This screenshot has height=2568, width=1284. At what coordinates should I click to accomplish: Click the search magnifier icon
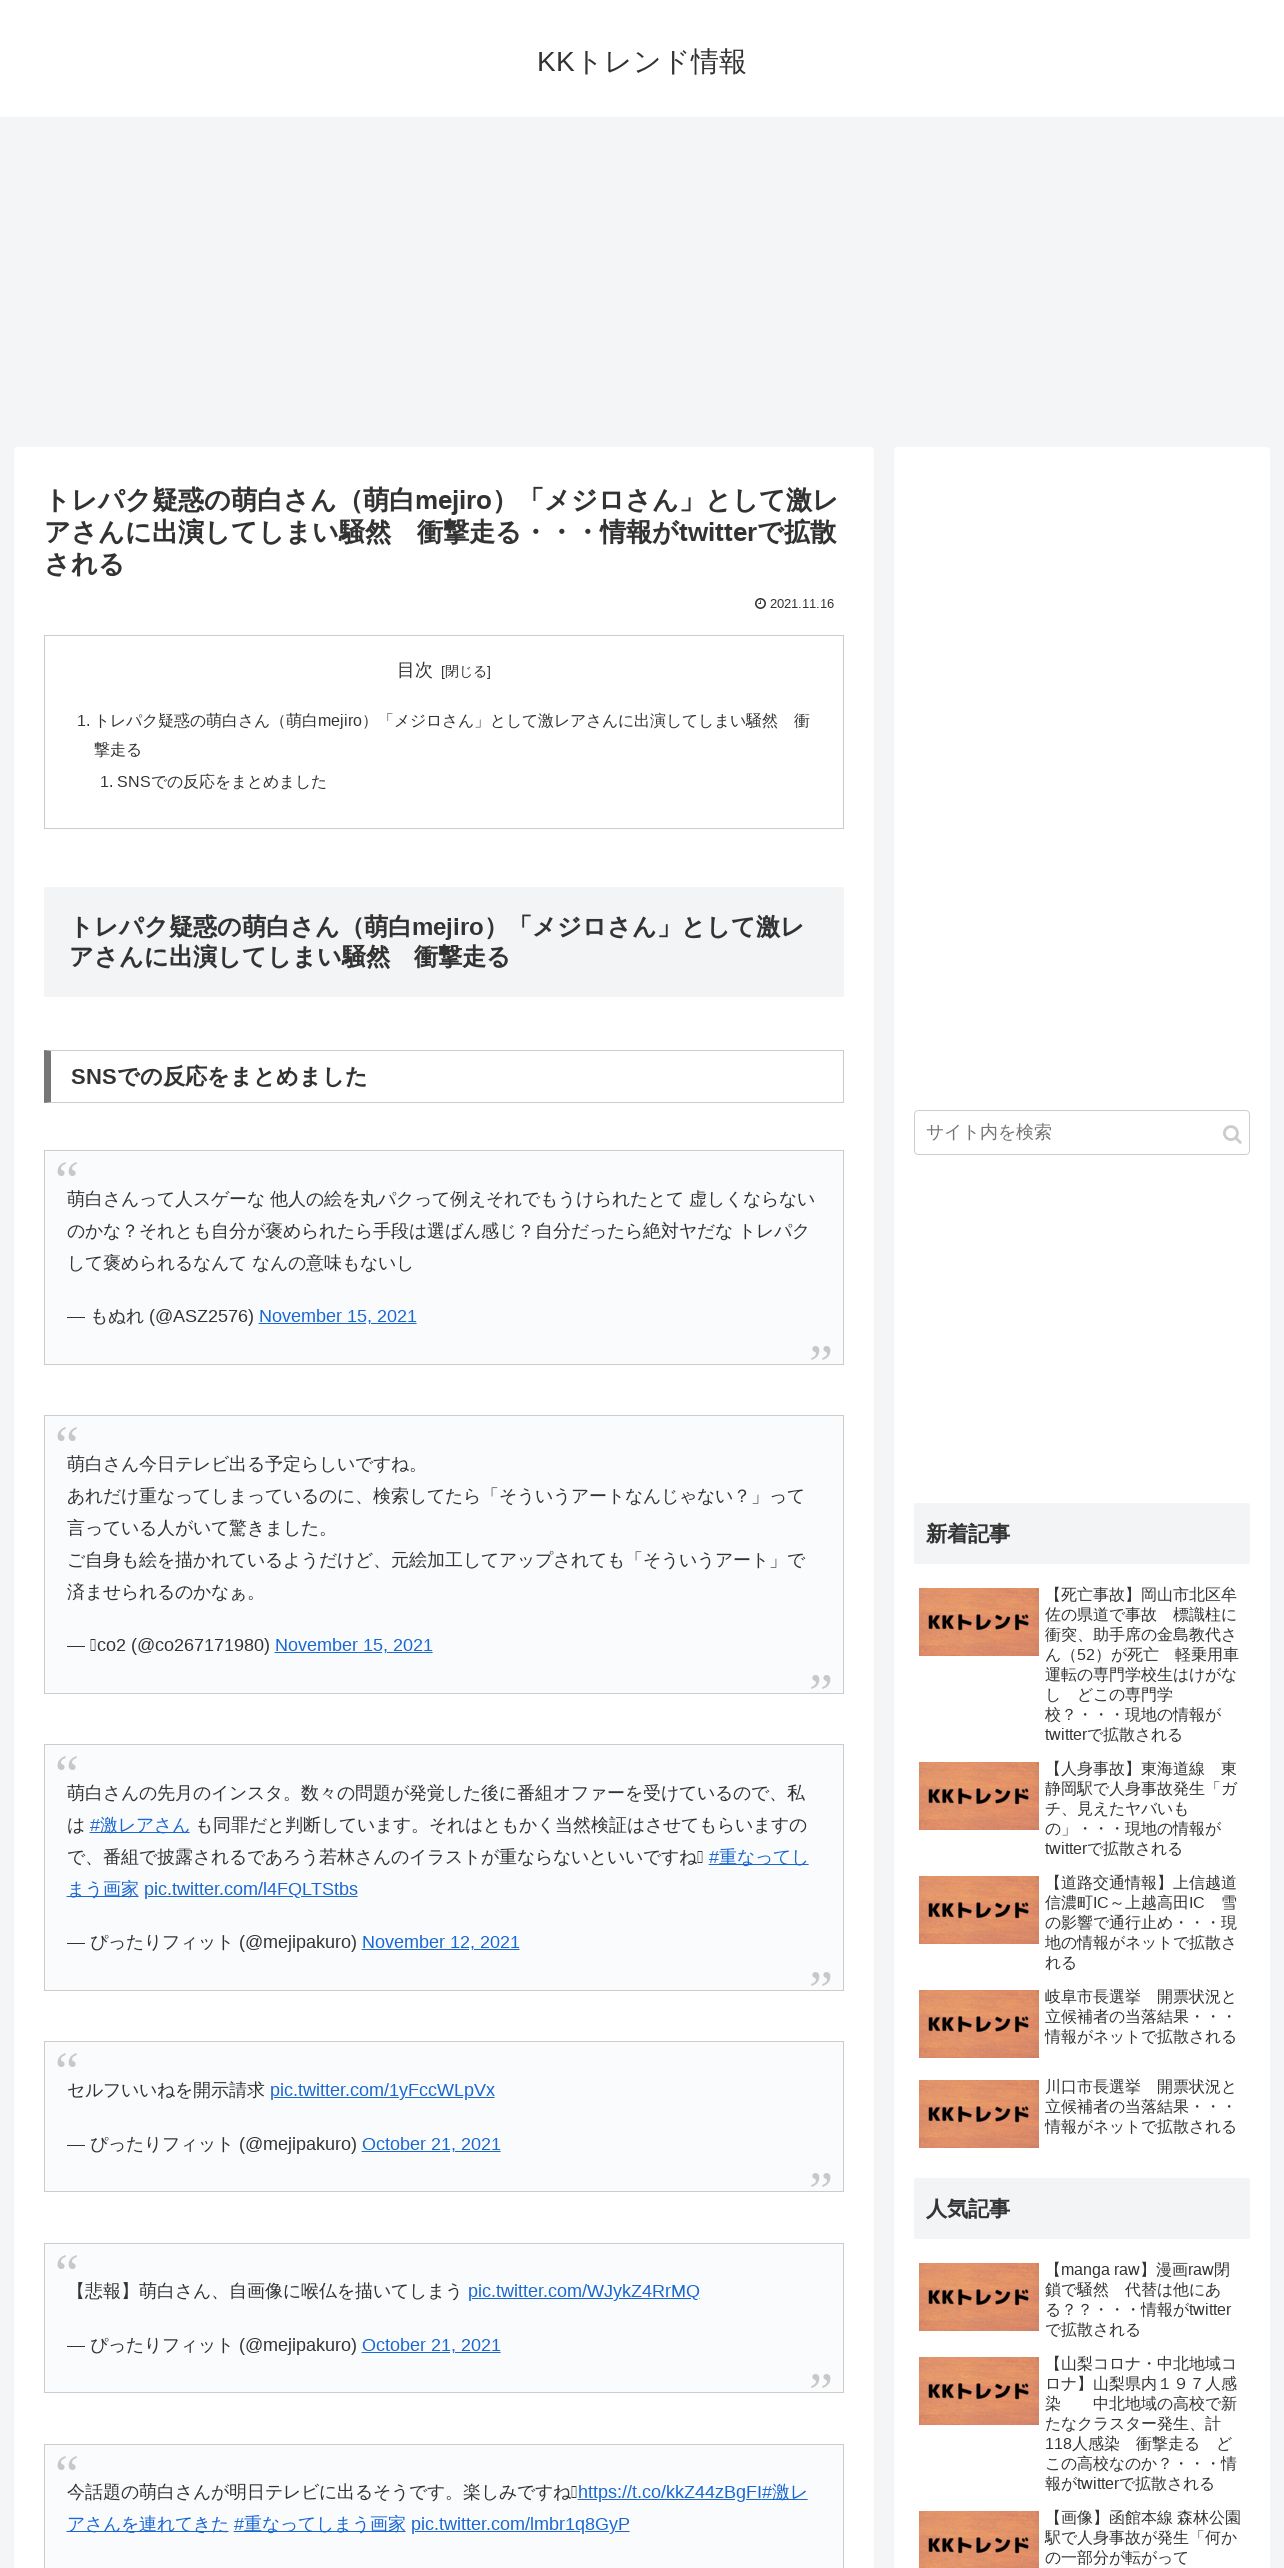(x=1231, y=1133)
